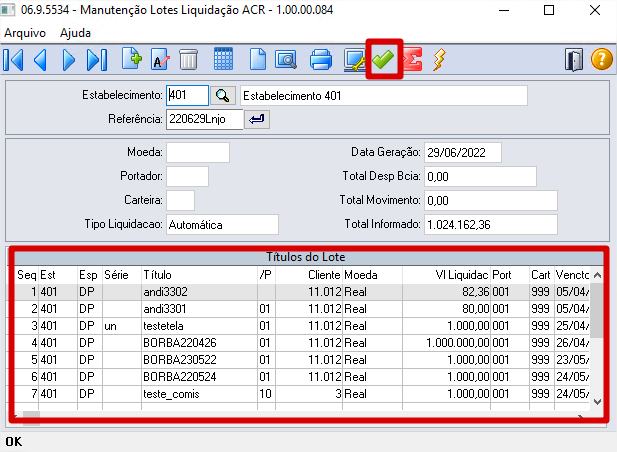Go to the previous record
The image size is (617, 452).
pyautogui.click(x=41, y=60)
